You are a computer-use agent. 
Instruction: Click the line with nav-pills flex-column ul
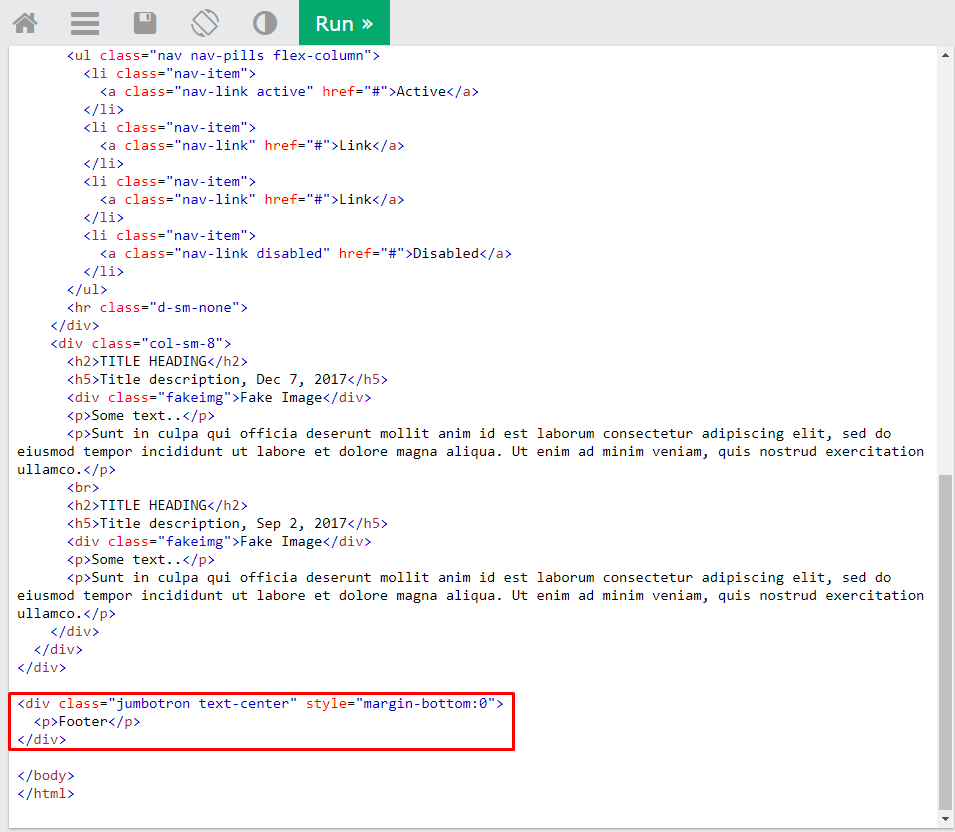[x=223, y=55]
